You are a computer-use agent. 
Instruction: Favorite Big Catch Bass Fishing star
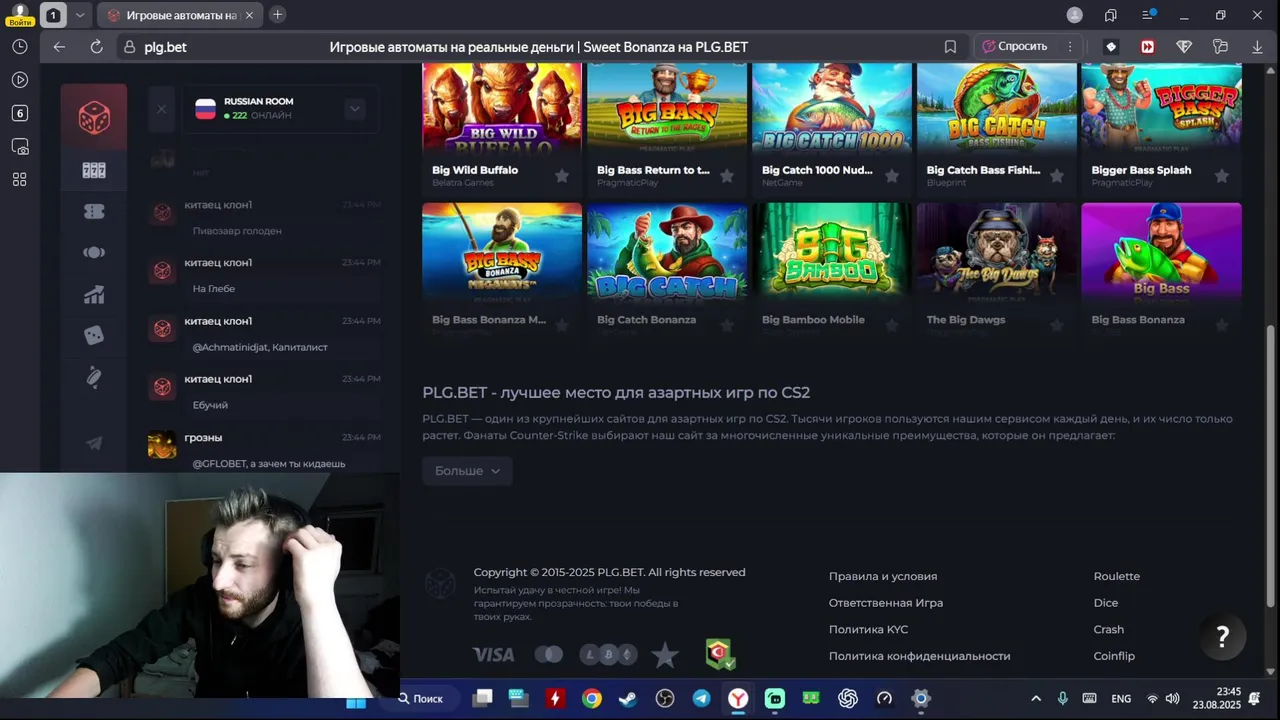pos(1057,176)
